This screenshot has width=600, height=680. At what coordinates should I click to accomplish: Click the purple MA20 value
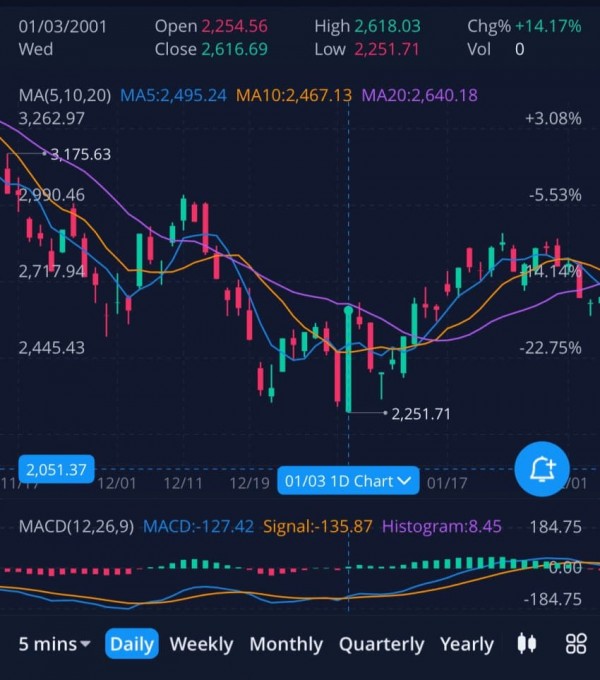(420, 95)
